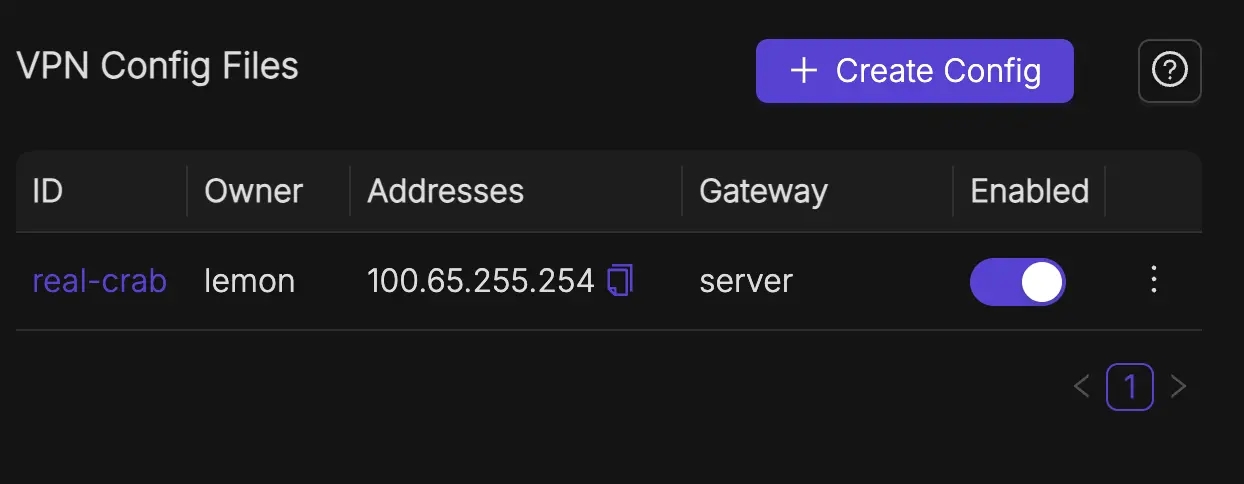
Task: Disable the real-crab config toggle
Action: point(1017,282)
